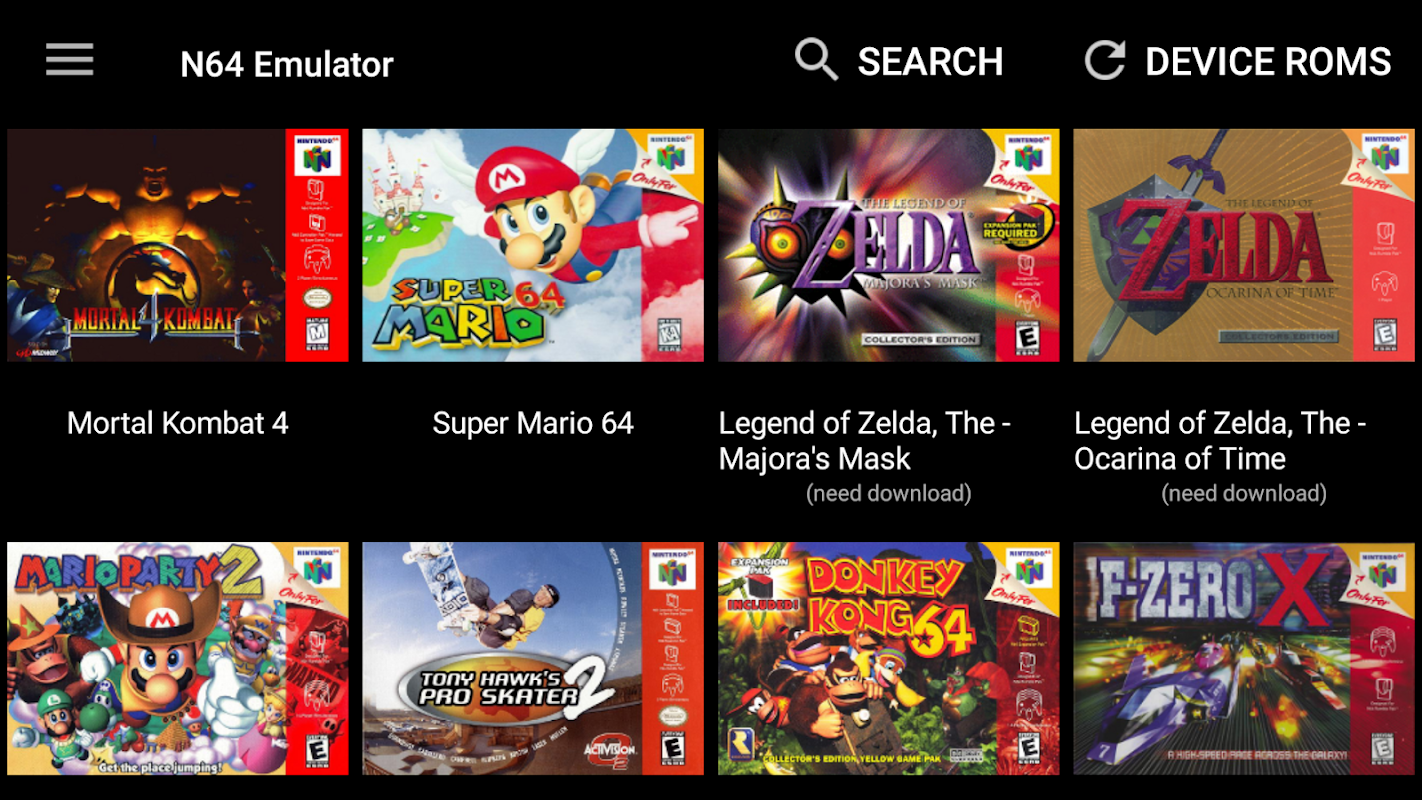The width and height of the screenshot is (1422, 800).
Task: Pick the Donkey Kong 64 cover
Action: click(888, 658)
